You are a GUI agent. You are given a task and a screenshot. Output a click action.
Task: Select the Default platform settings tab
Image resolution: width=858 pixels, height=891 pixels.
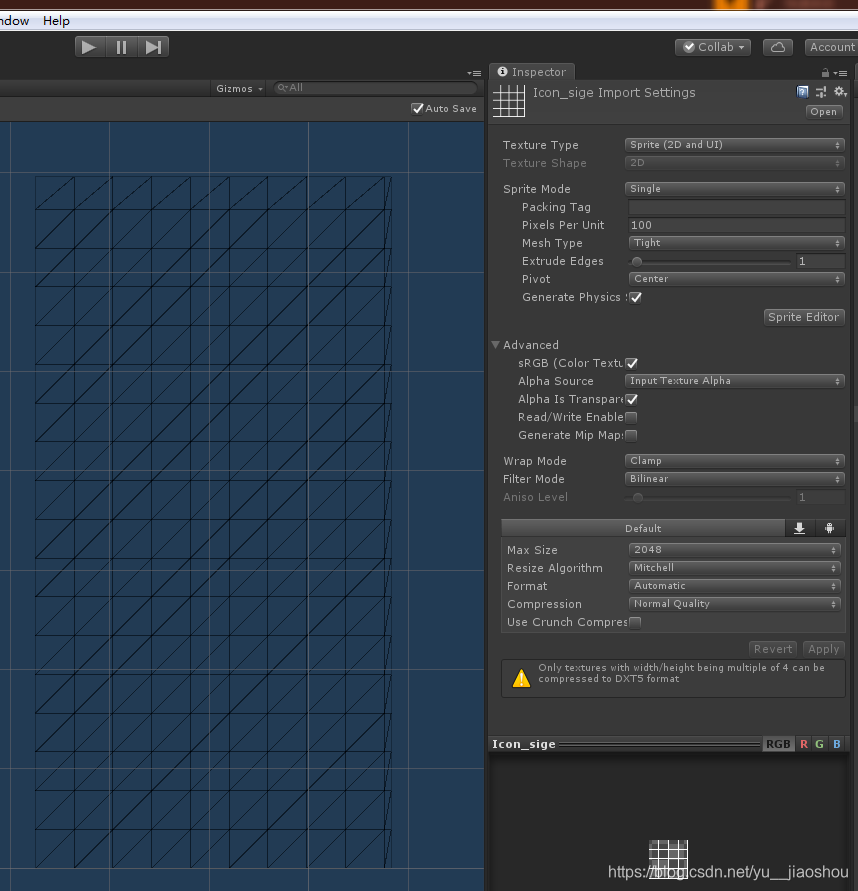pos(643,528)
